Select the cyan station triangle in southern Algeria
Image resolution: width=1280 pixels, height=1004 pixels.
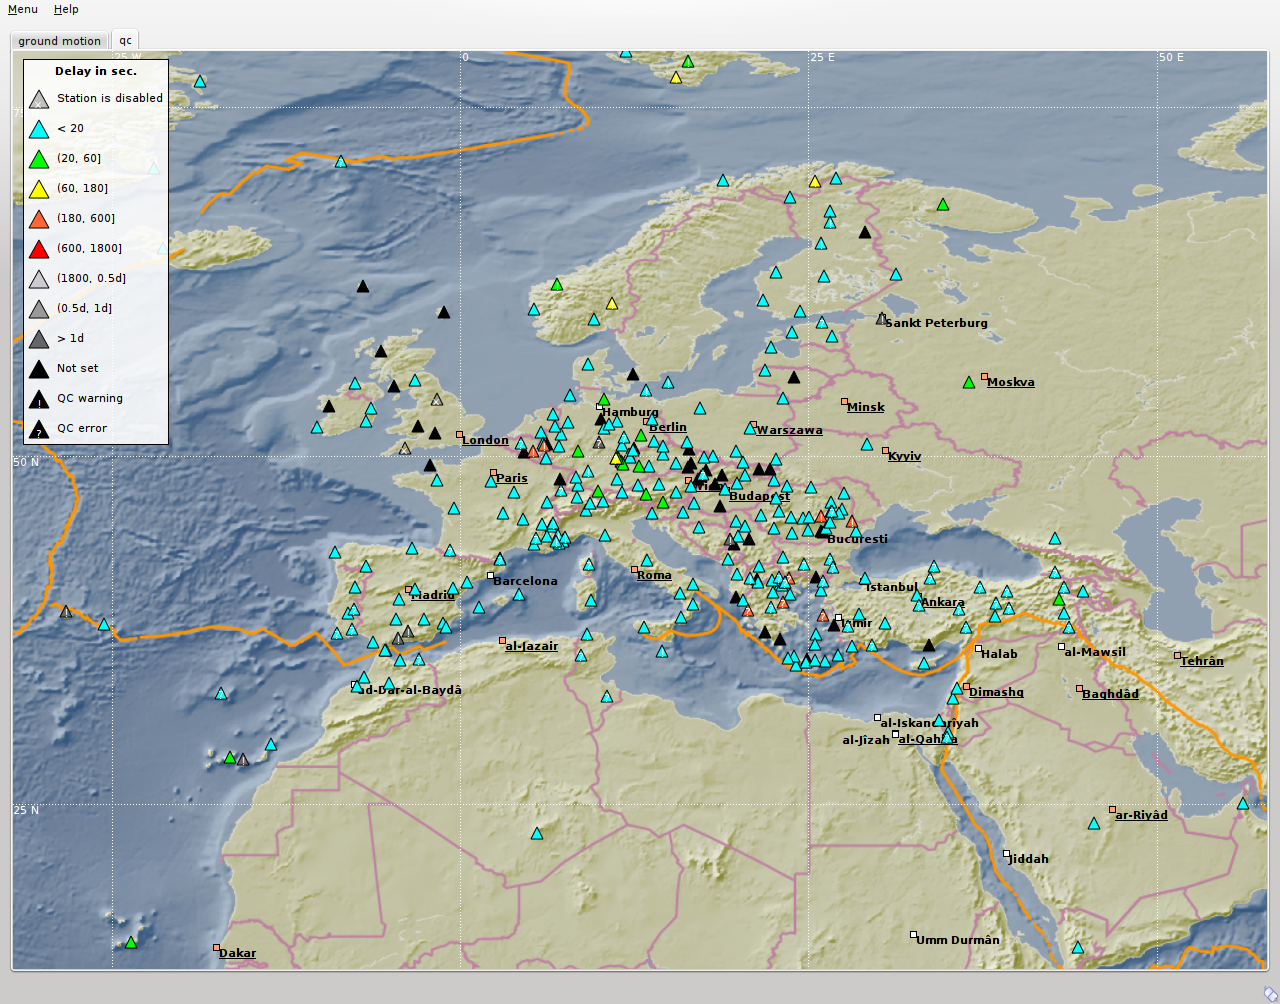pos(537,834)
